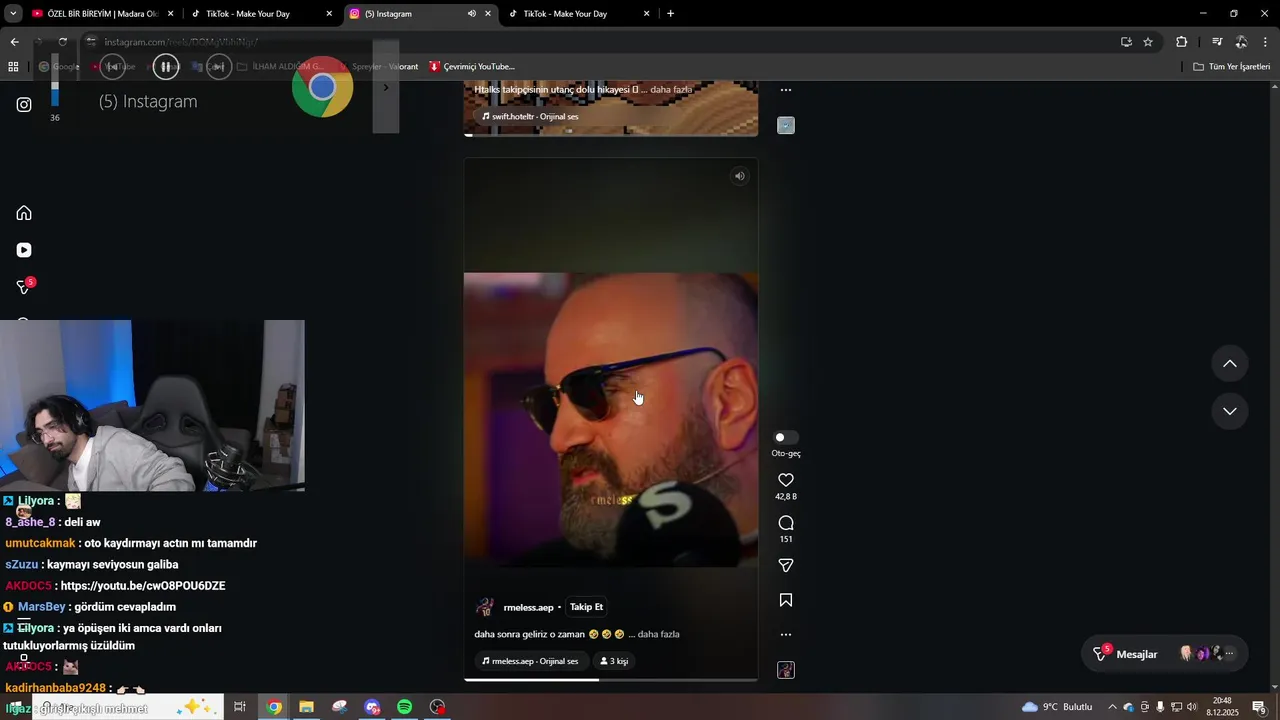Open the media control toolbar icon
Screen dimensions: 1280x720
[x=1217, y=42]
